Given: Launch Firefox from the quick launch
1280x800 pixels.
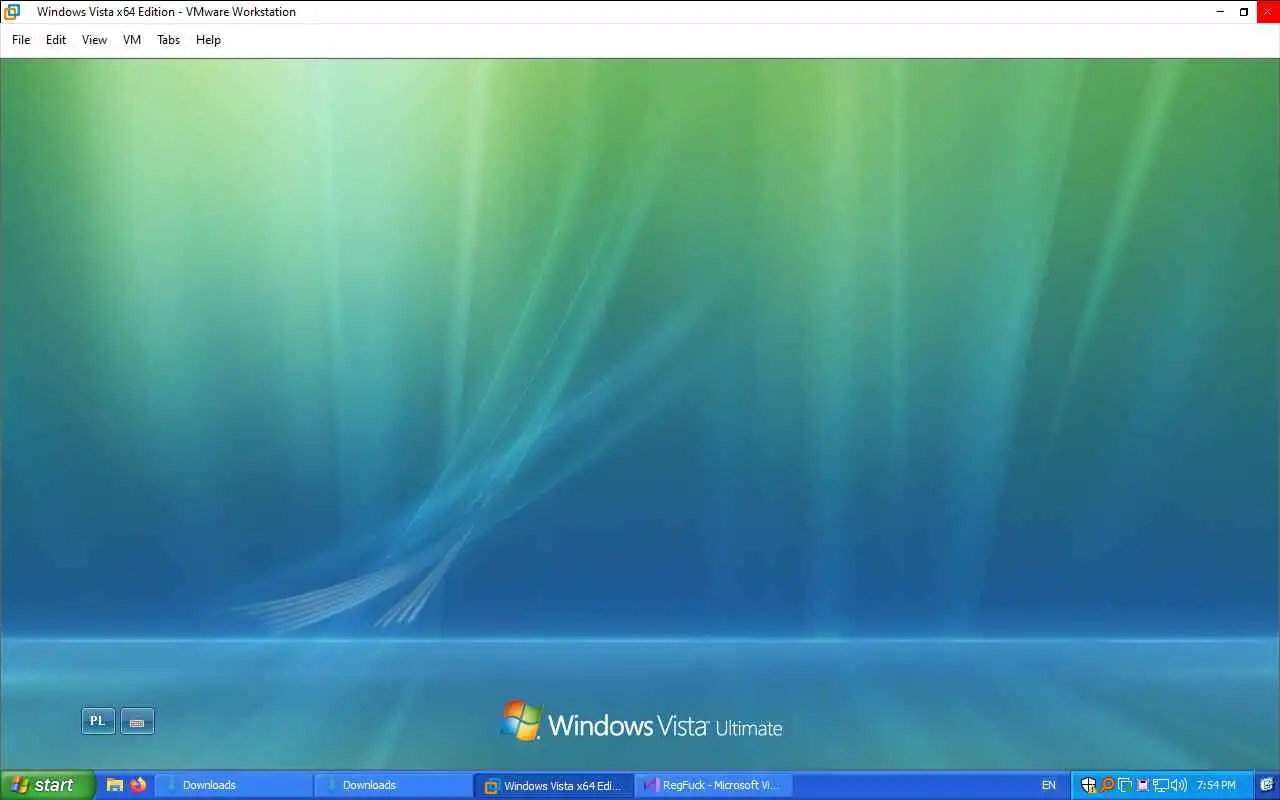Looking at the screenshot, I should pos(138,785).
